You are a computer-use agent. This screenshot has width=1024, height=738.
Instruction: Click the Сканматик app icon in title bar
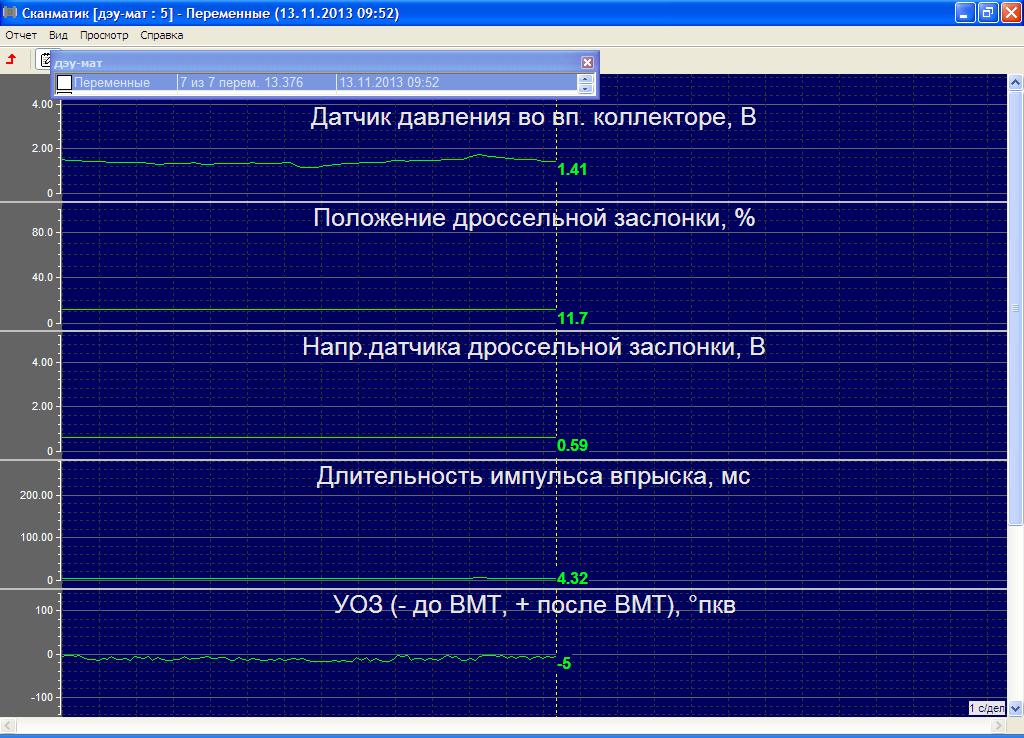click(10, 12)
